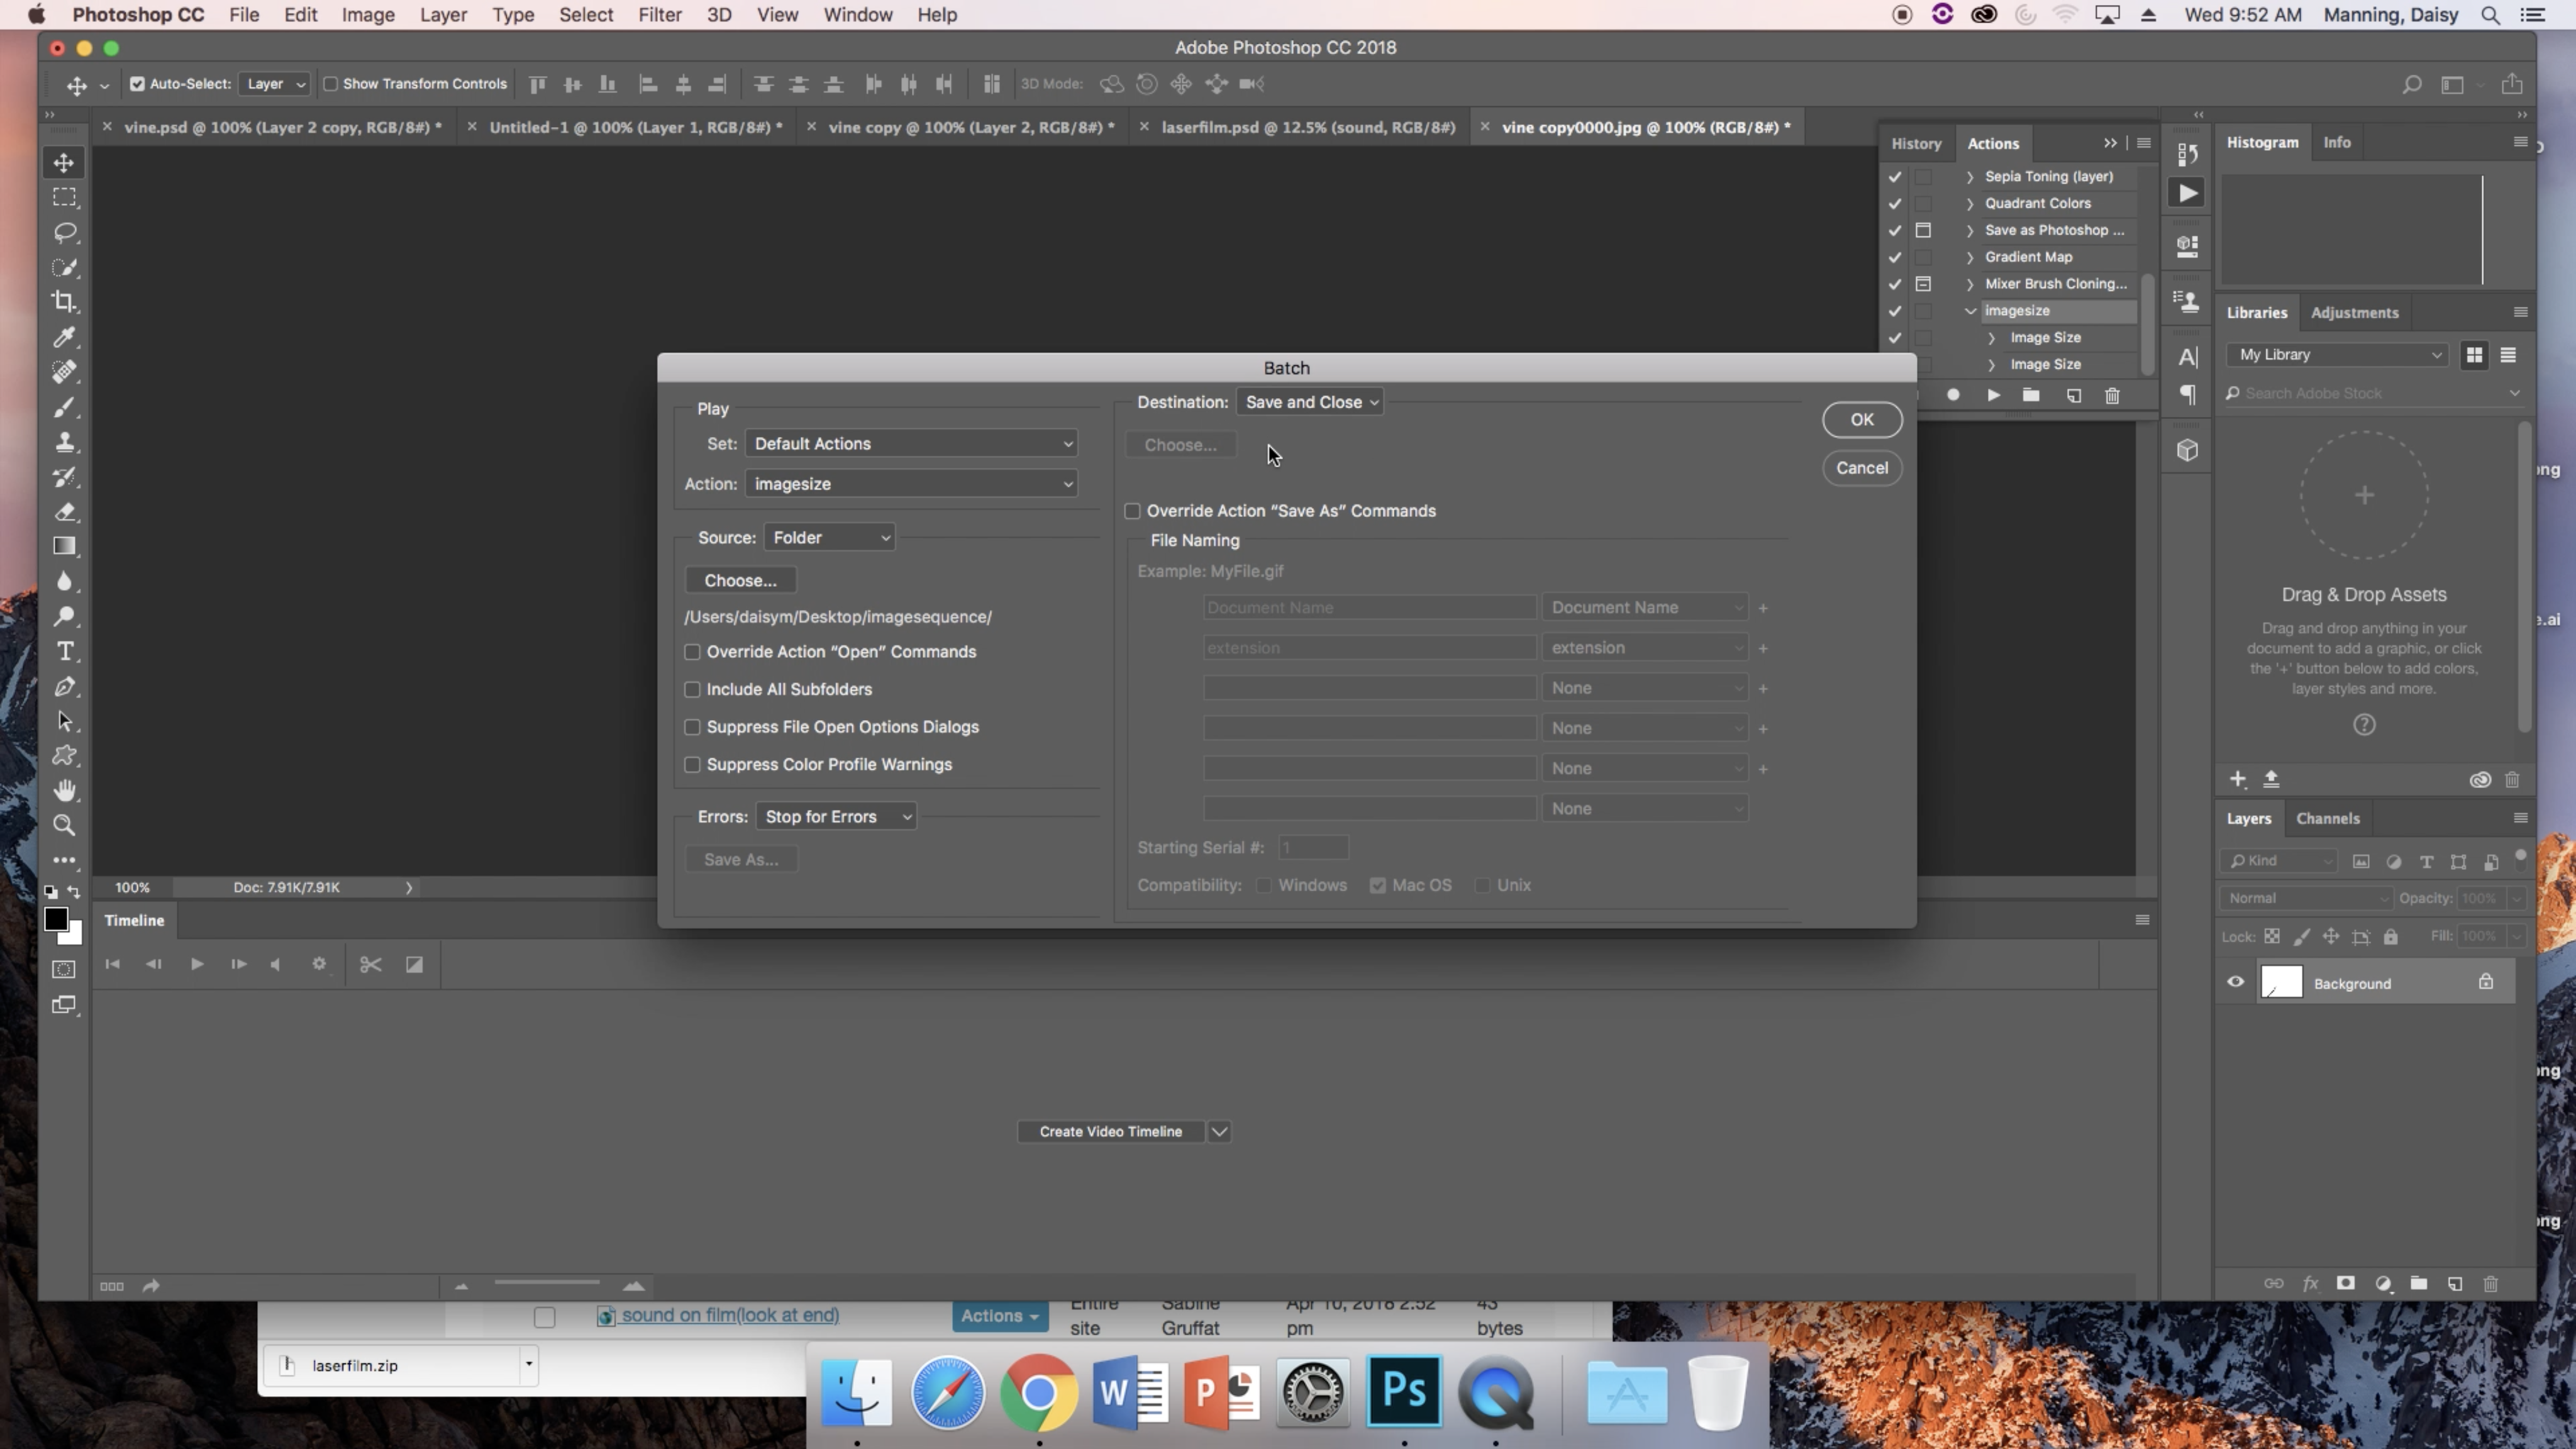Open the Source dropdown showing Folder
The height and width of the screenshot is (1449, 2576).
[829, 537]
